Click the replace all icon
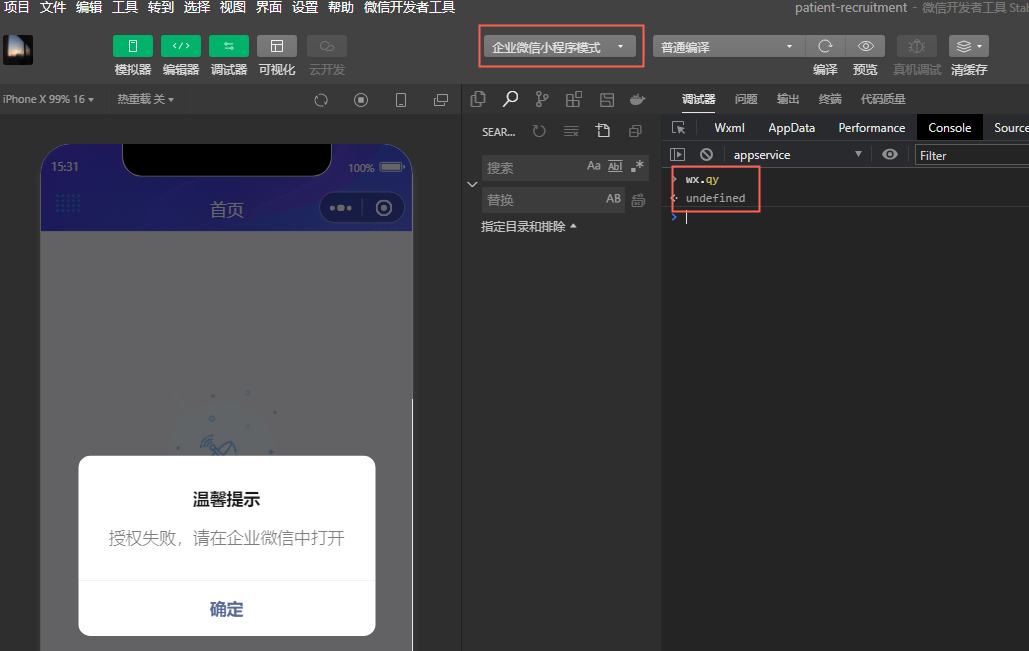The height and width of the screenshot is (651, 1029). [x=638, y=200]
